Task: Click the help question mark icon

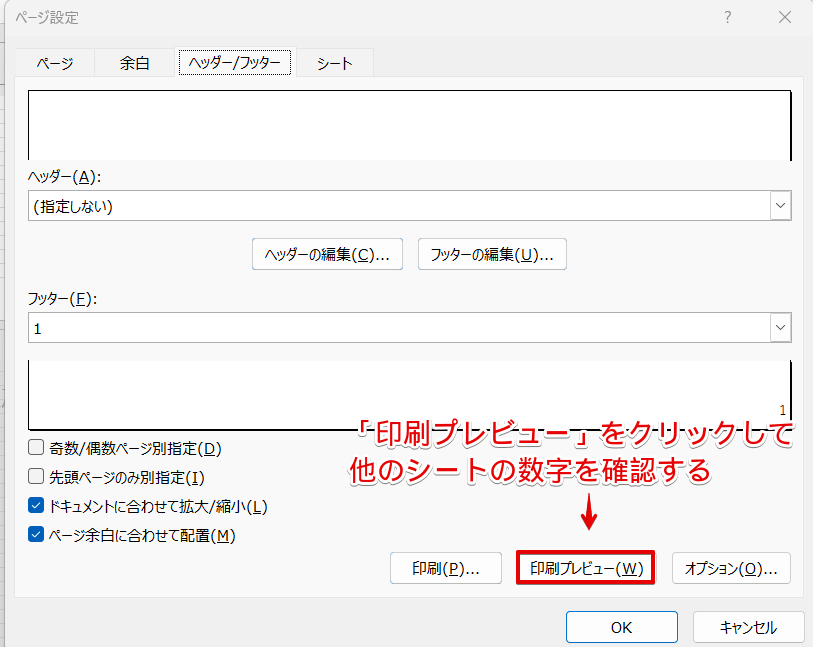Action: pos(728,18)
